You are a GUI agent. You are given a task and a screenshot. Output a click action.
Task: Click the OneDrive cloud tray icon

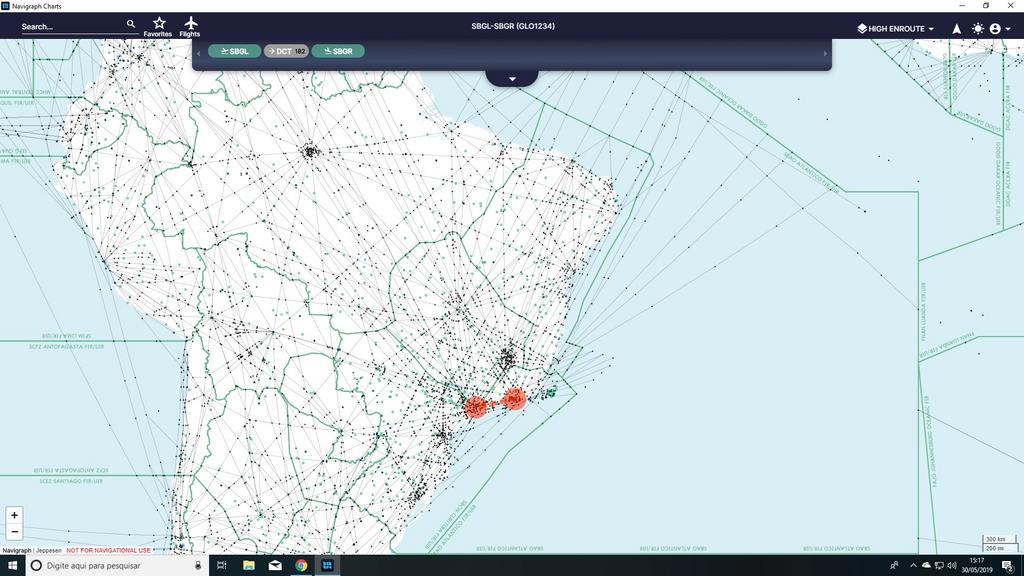click(926, 566)
